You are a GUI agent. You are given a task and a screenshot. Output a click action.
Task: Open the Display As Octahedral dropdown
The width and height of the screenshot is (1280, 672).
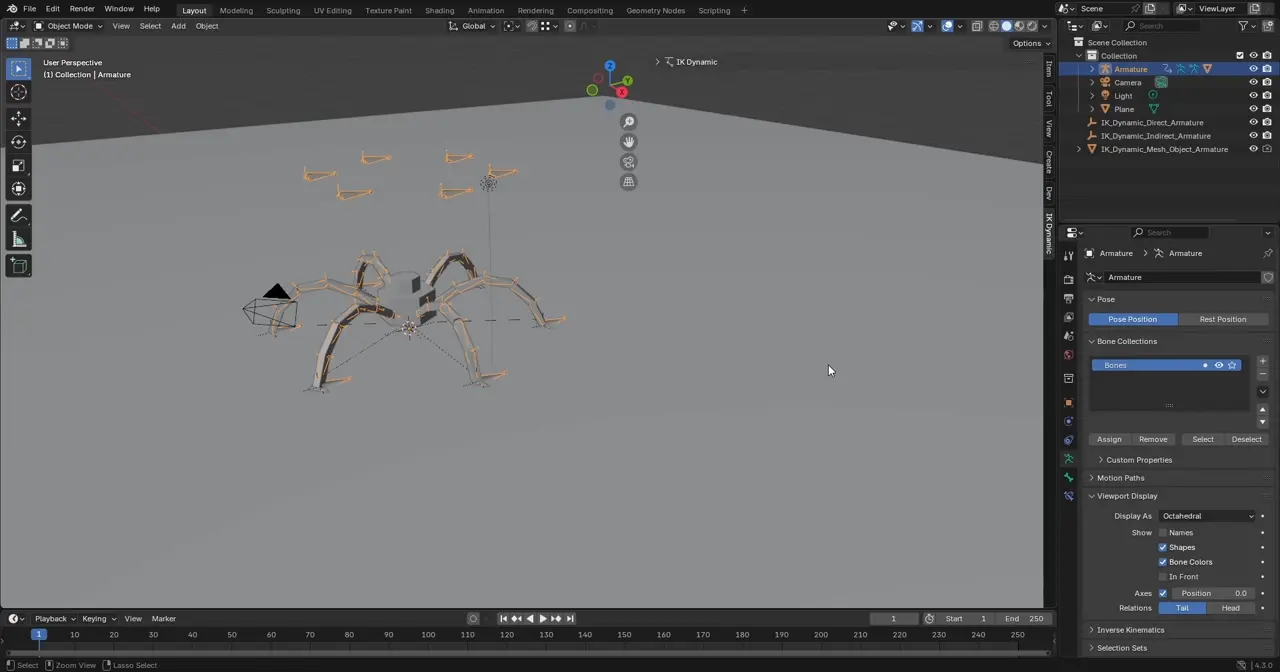[x=1207, y=516]
